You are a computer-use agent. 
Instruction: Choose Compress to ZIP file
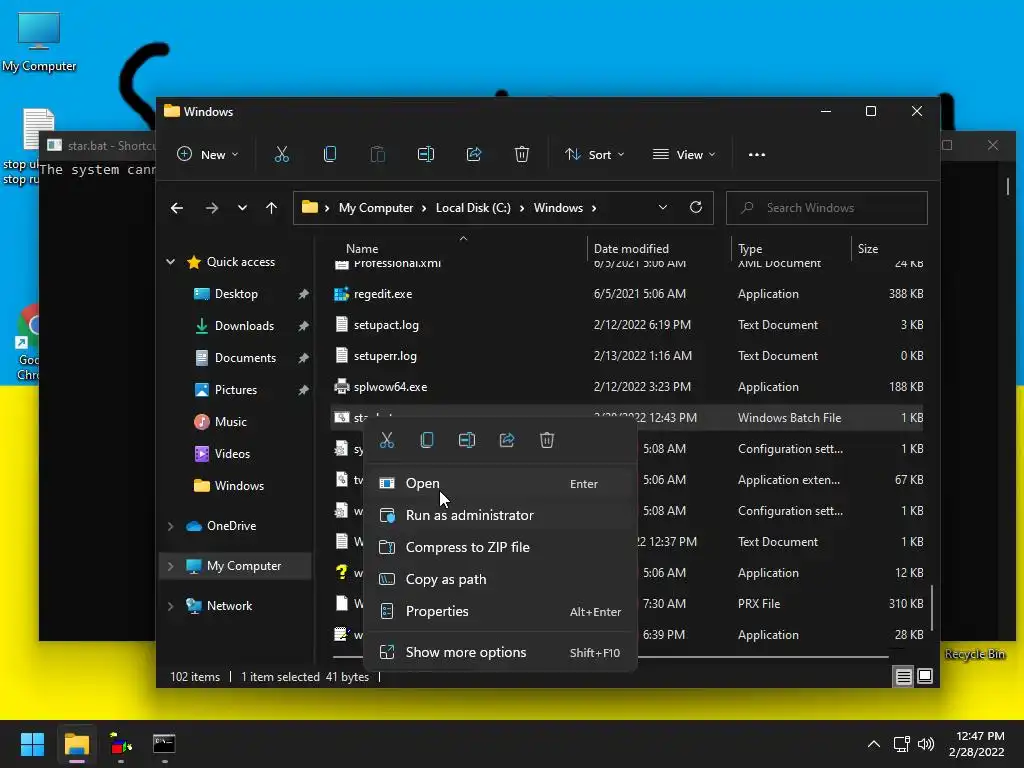click(500, 547)
